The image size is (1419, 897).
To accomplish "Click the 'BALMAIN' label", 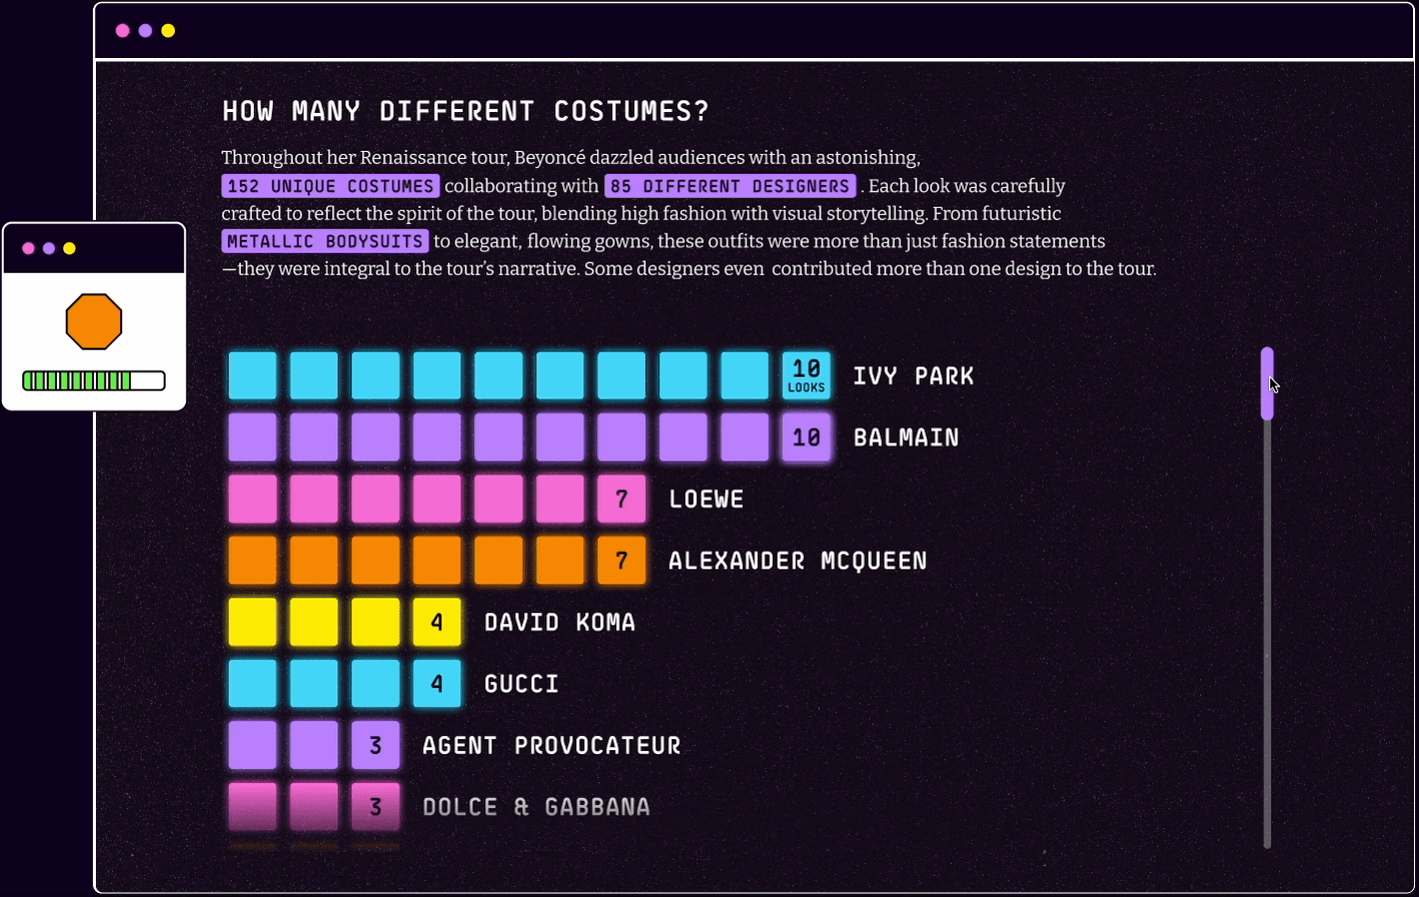I will click(x=906, y=437).
